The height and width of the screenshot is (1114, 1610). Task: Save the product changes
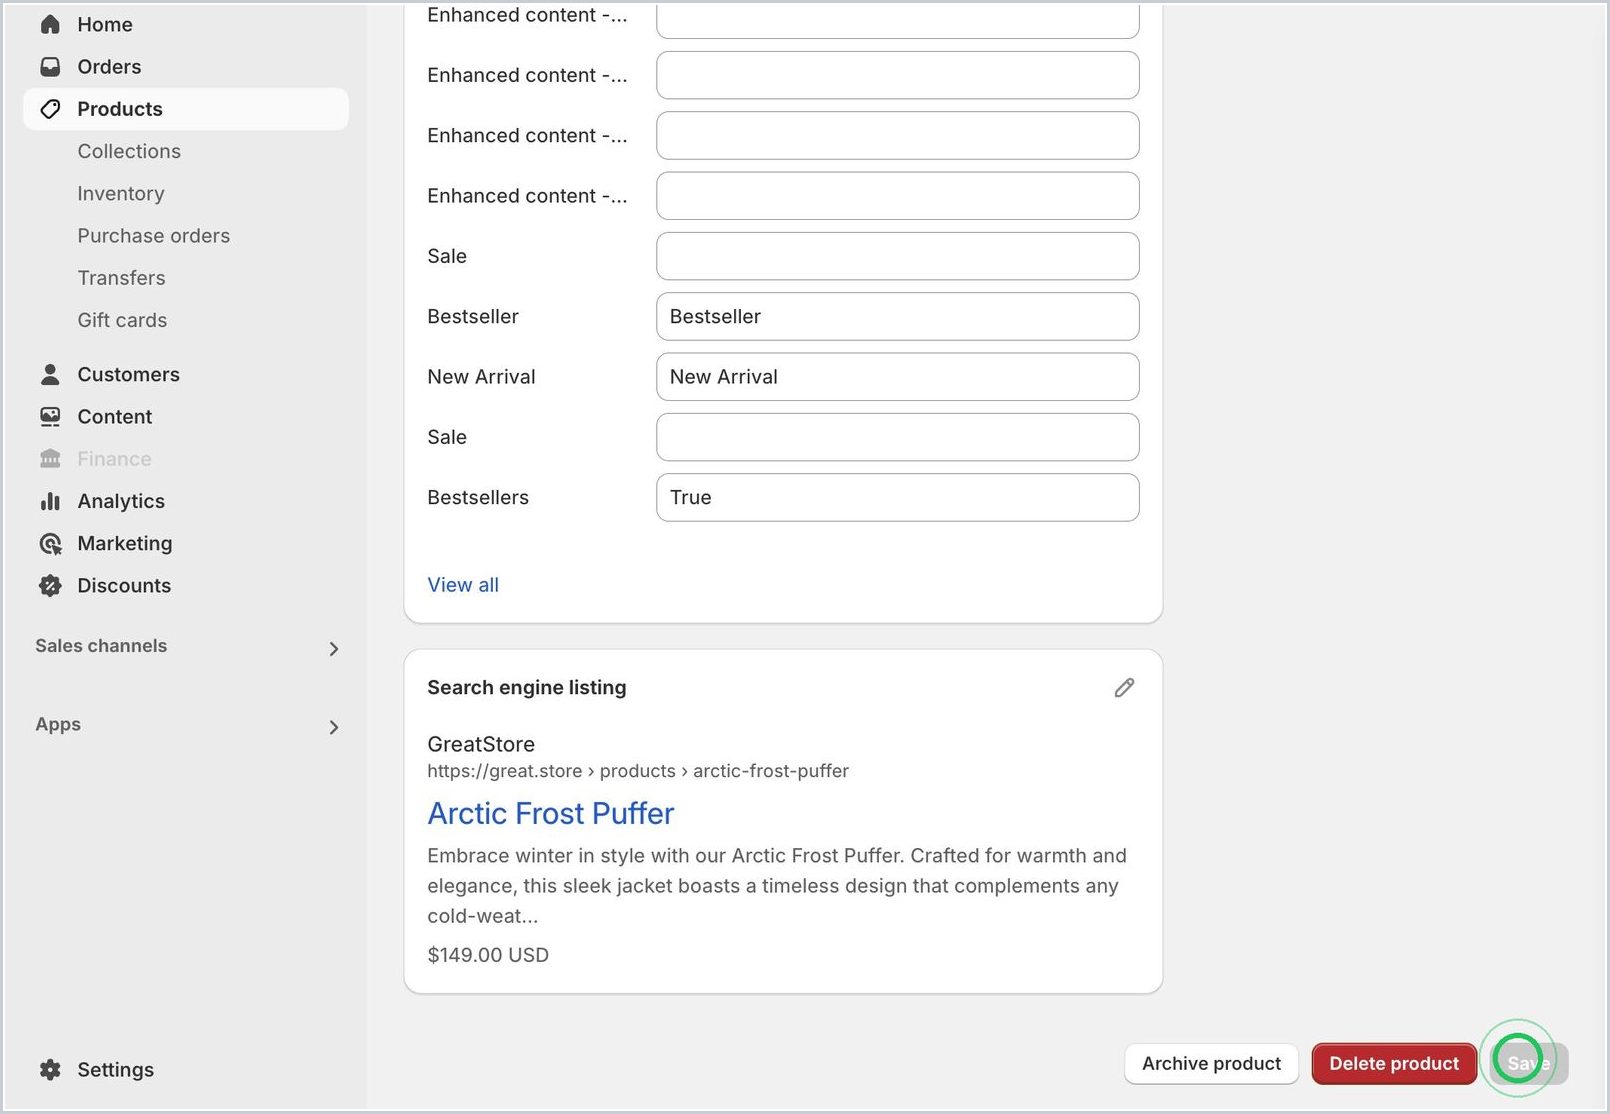1529,1064
